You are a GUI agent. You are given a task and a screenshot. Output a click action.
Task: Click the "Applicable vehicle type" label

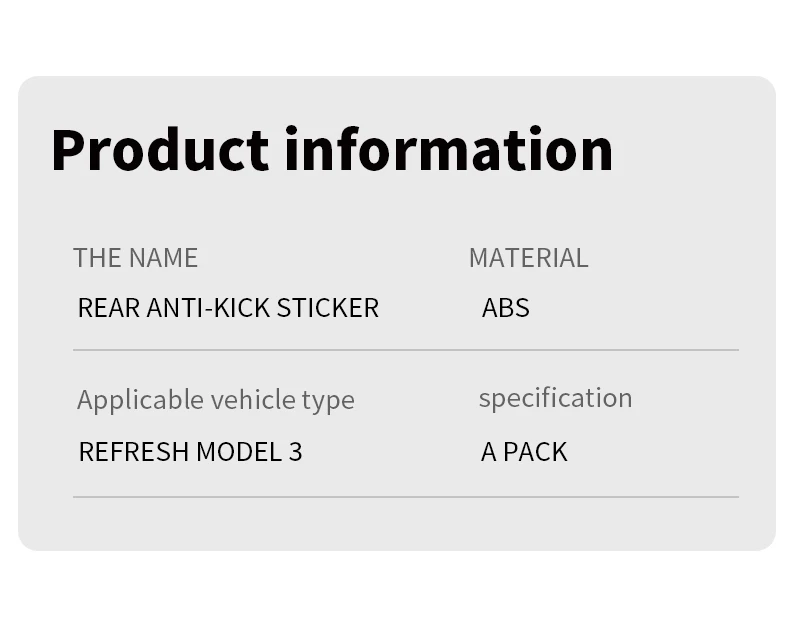(x=215, y=400)
